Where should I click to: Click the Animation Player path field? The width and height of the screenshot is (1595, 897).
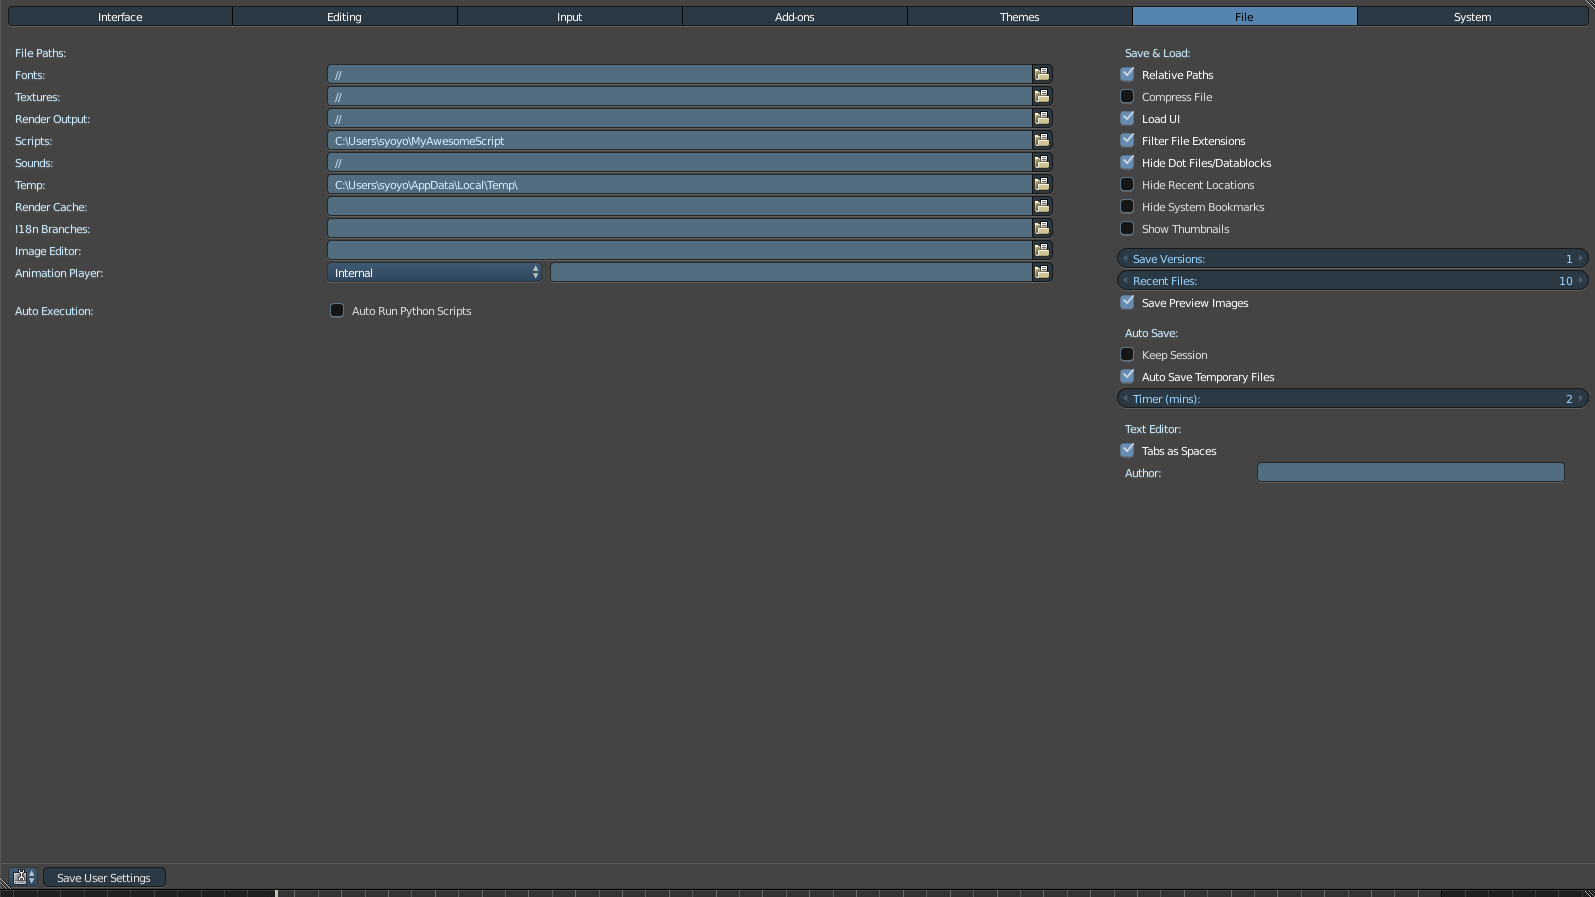791,273
